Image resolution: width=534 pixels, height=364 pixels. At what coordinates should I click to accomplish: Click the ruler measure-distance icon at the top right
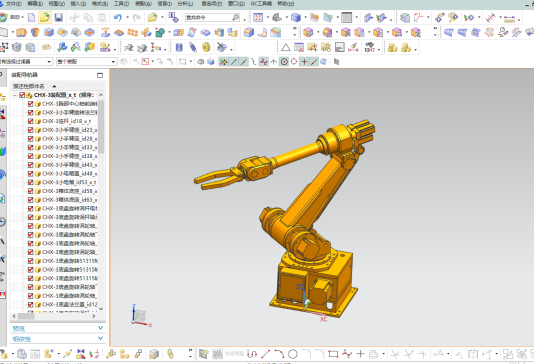pyautogui.click(x=509, y=18)
